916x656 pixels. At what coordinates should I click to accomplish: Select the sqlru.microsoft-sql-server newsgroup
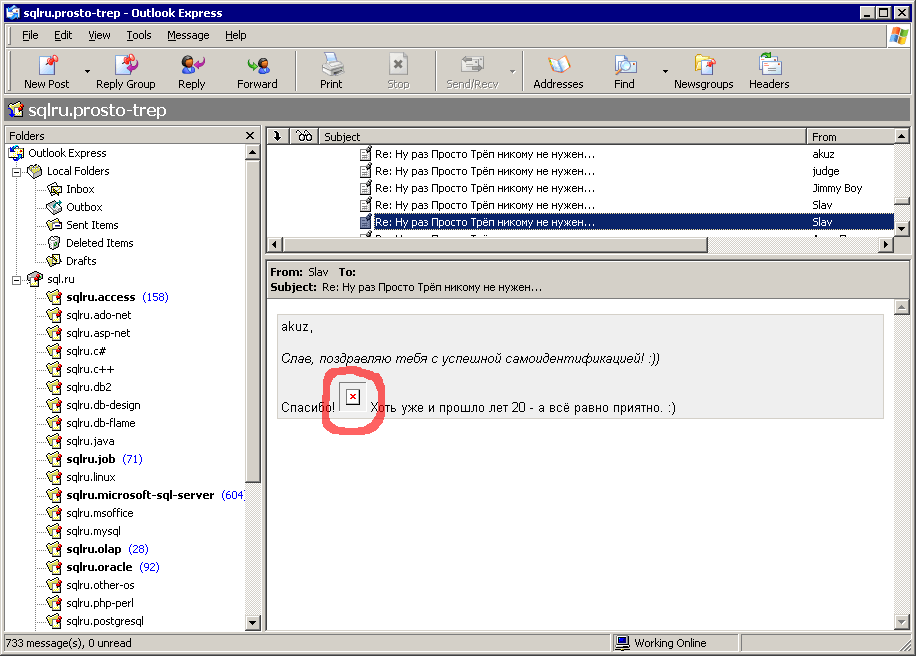point(140,495)
